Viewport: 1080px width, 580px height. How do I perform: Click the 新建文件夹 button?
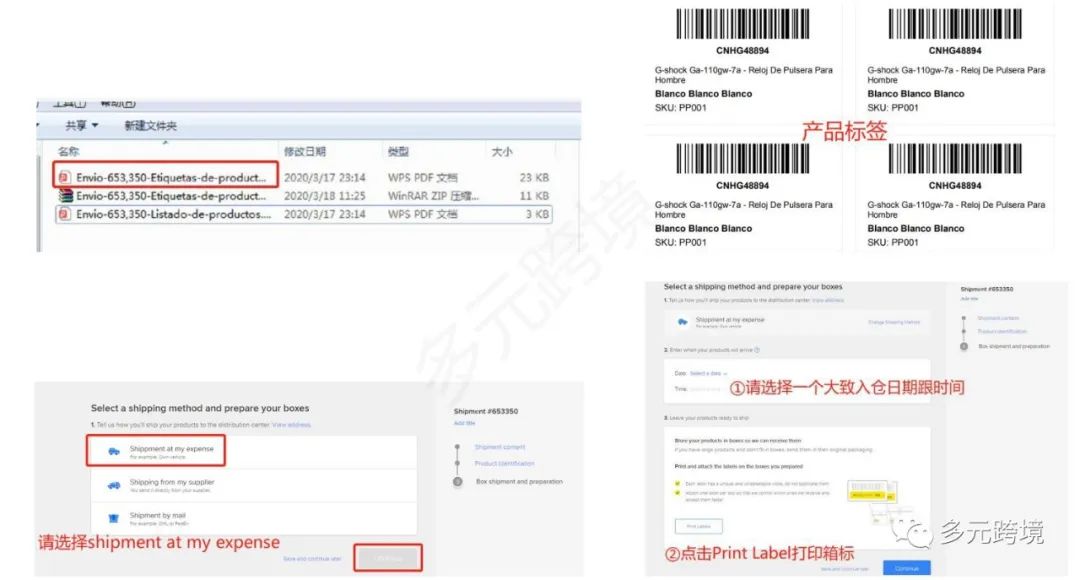(150, 125)
